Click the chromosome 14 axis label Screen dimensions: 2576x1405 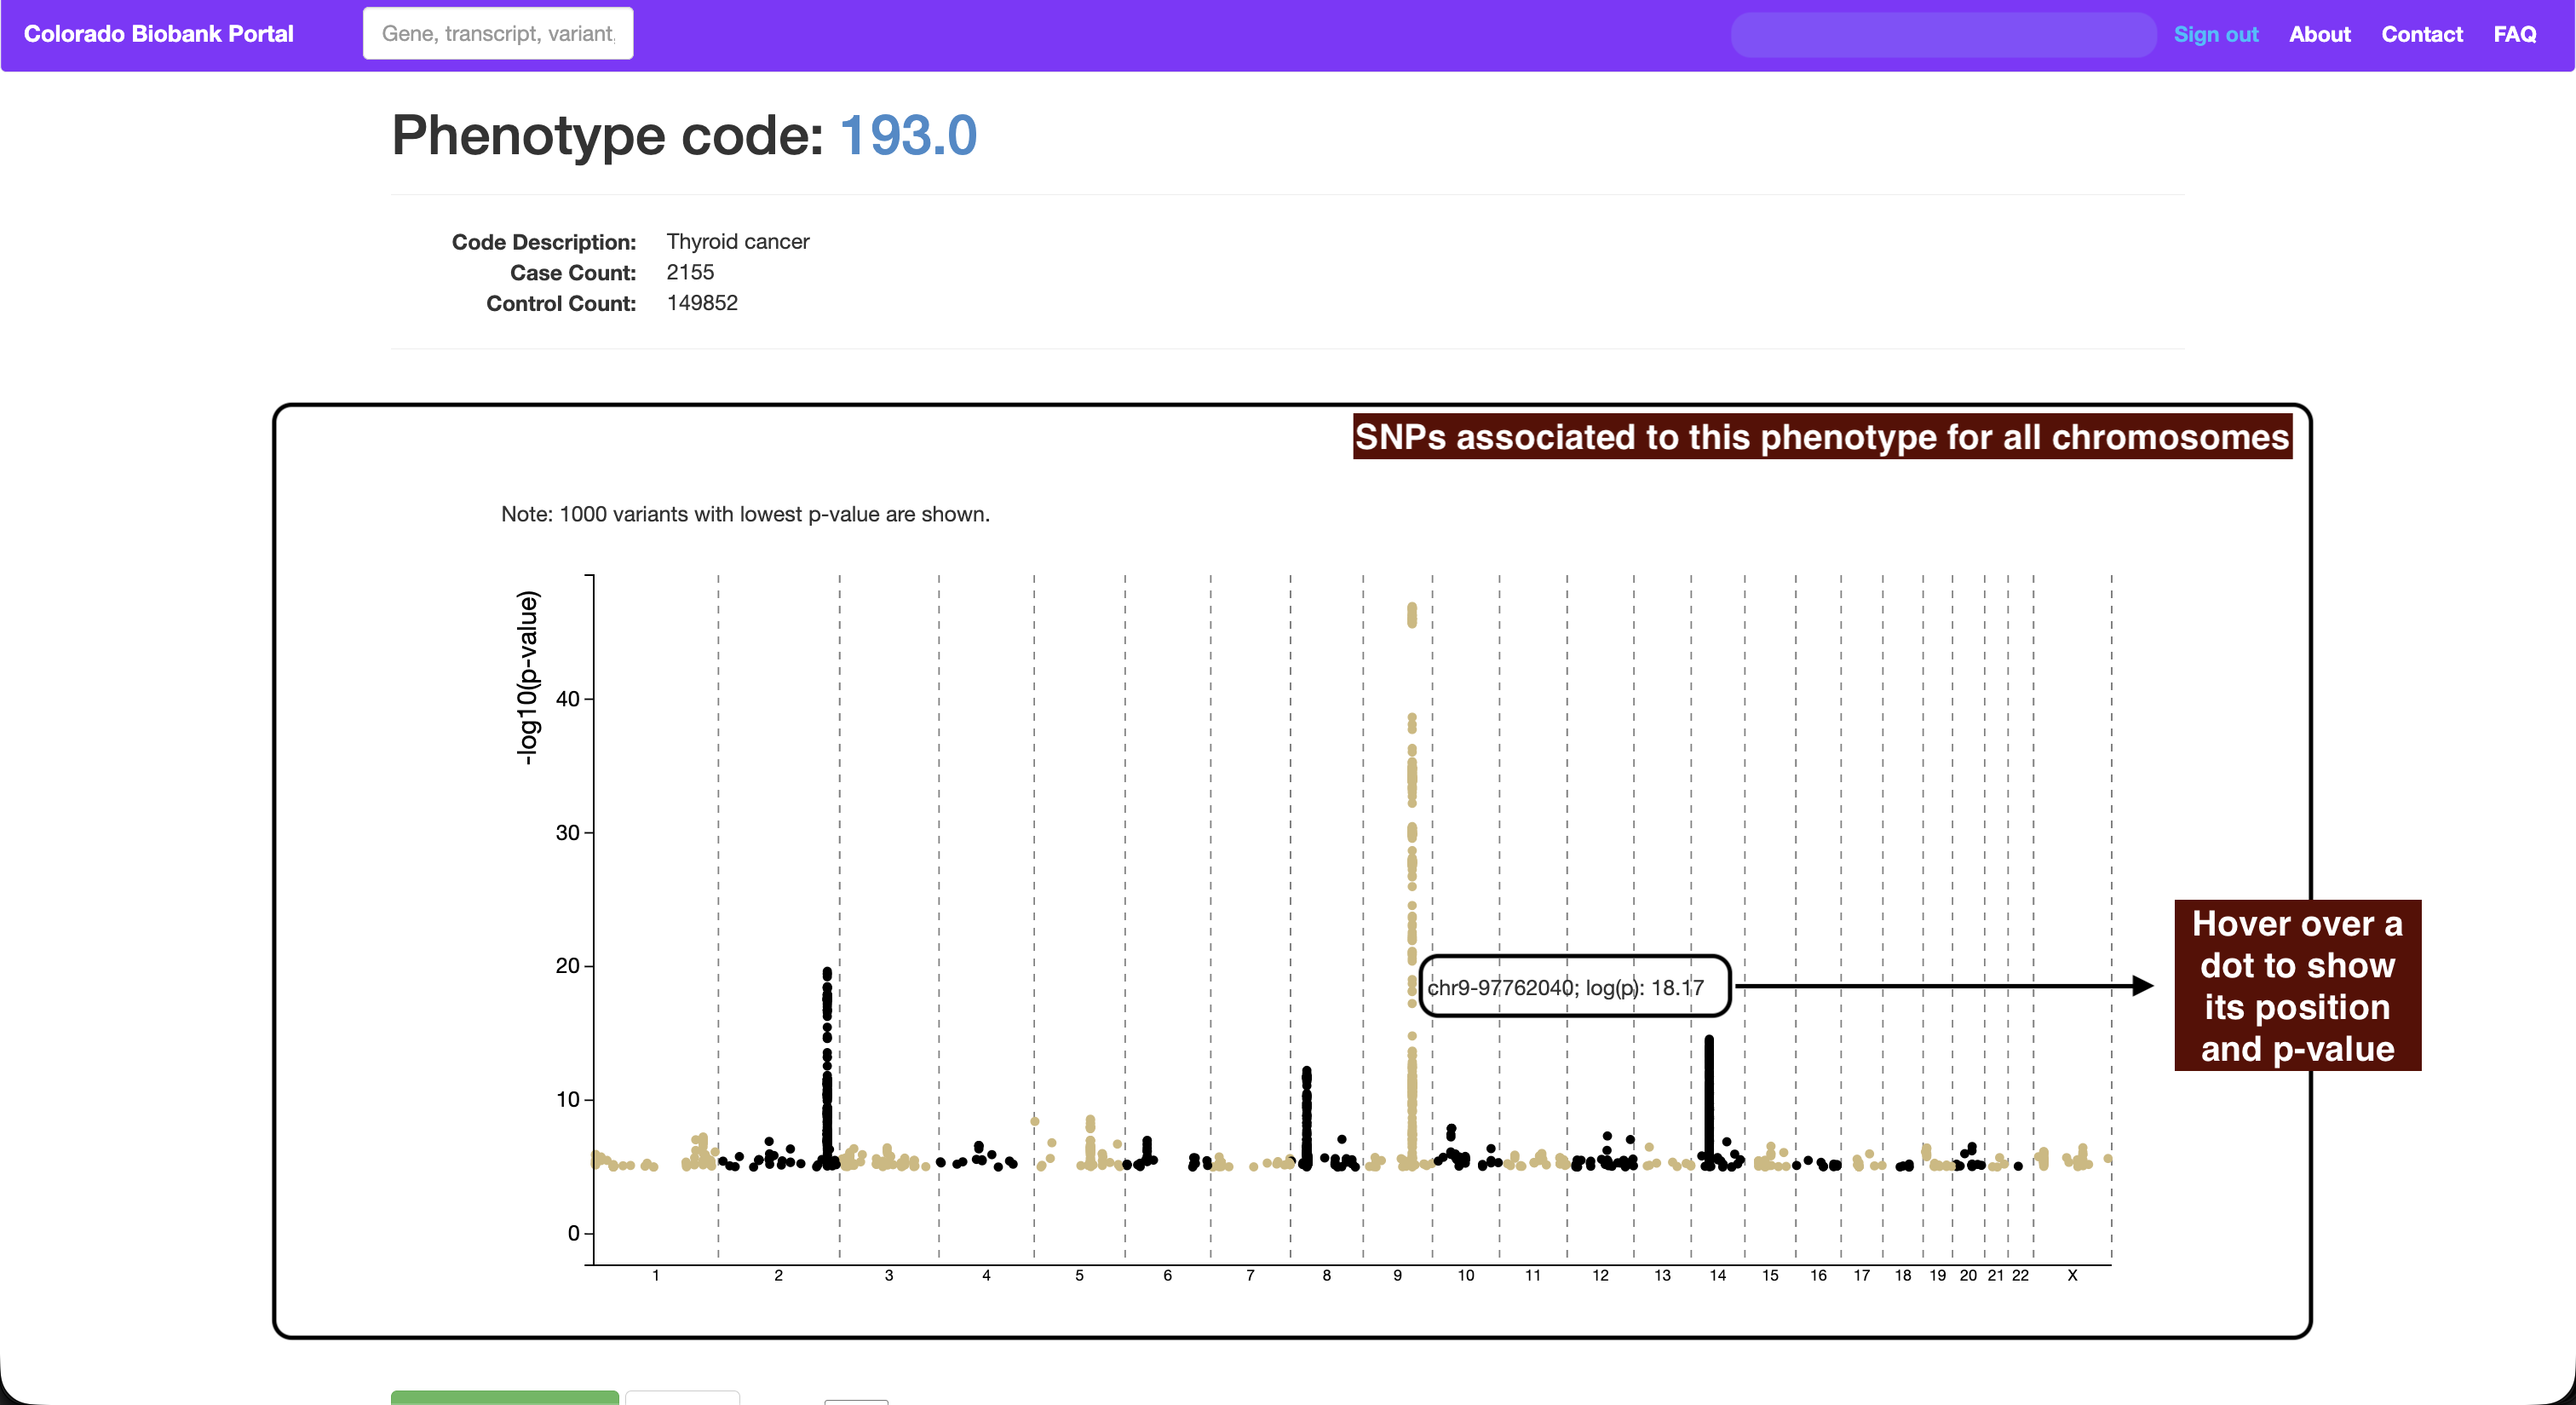(1717, 1275)
